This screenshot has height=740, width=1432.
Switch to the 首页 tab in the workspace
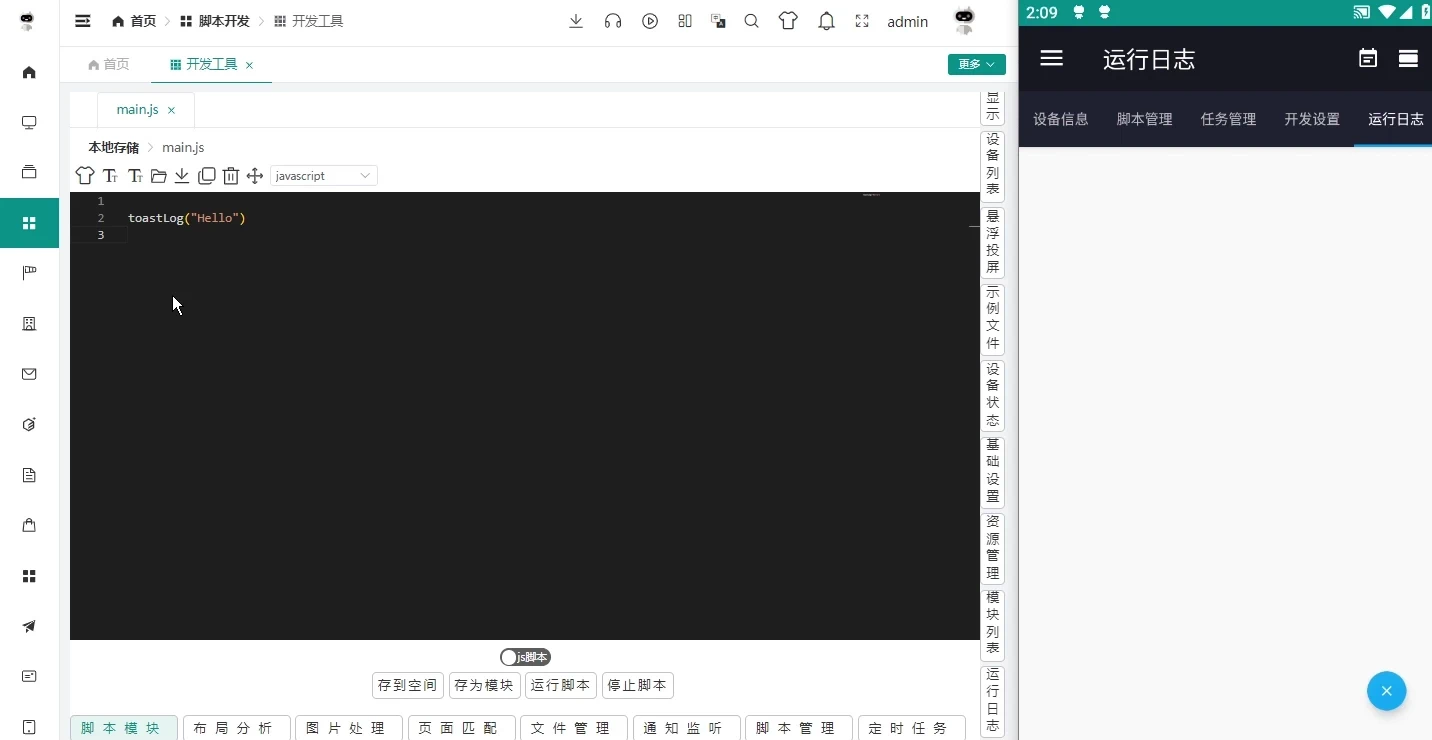(108, 64)
